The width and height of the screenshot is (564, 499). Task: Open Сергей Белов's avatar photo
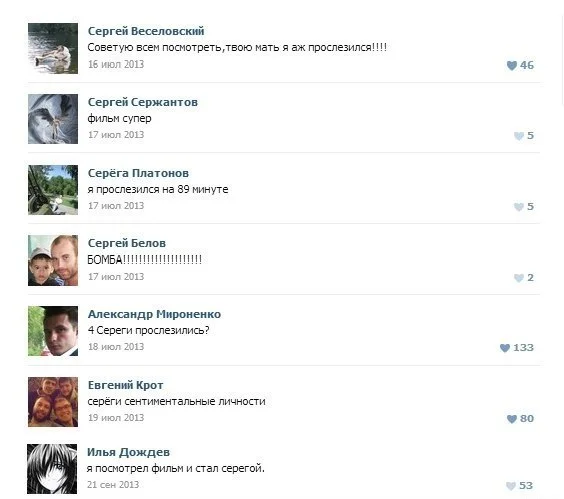[53, 260]
